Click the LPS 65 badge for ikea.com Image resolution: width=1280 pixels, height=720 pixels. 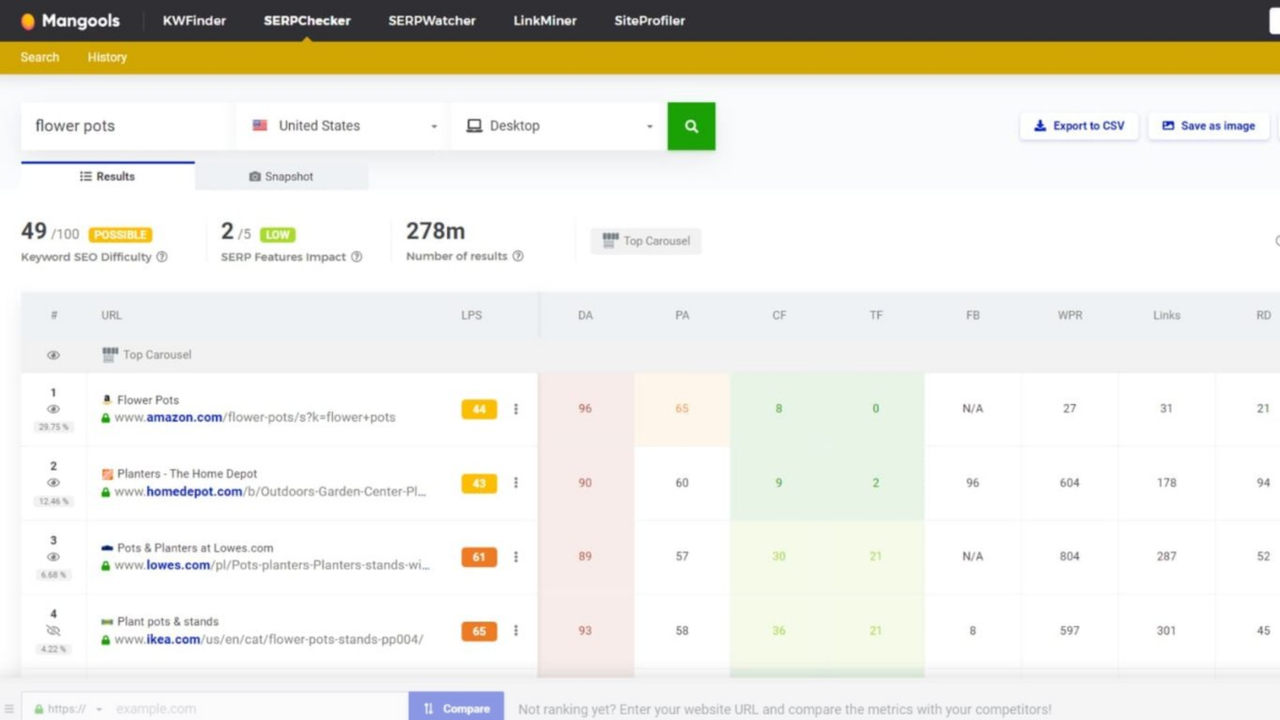(479, 631)
